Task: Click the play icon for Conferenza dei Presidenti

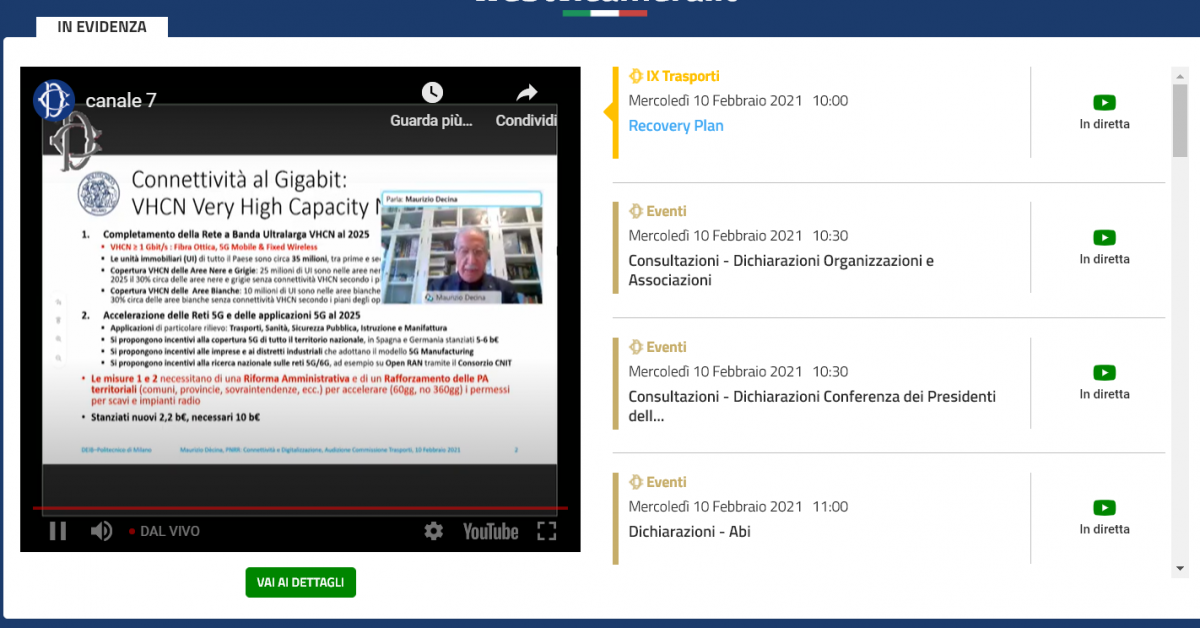Action: click(1104, 373)
